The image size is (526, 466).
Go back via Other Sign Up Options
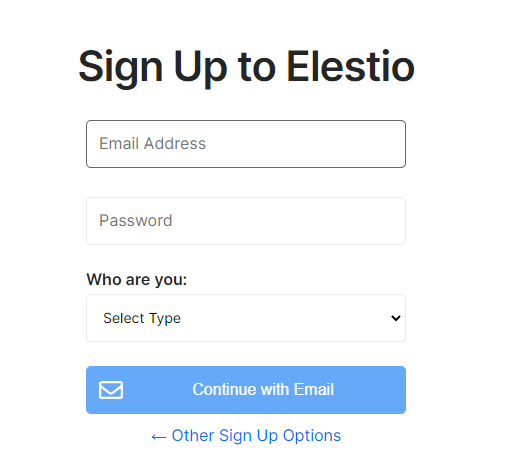coord(246,436)
